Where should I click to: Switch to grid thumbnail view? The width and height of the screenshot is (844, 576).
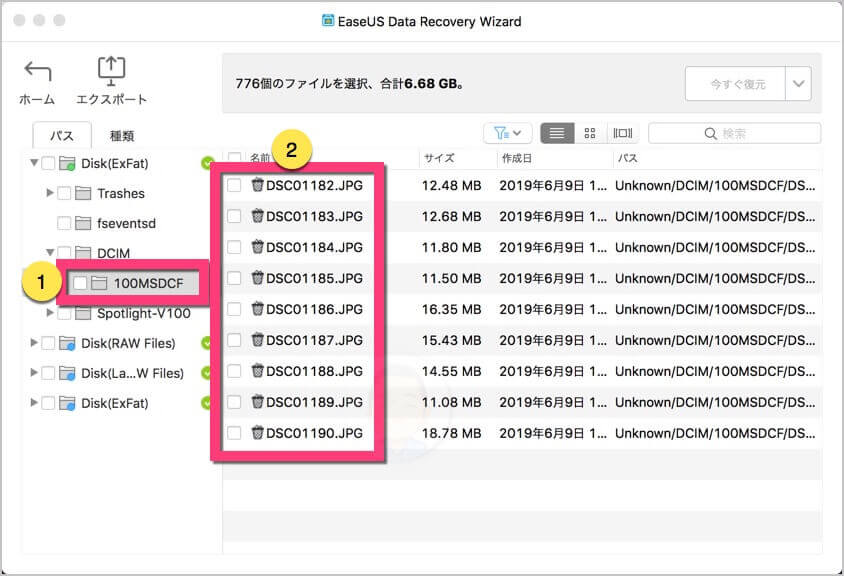[590, 133]
